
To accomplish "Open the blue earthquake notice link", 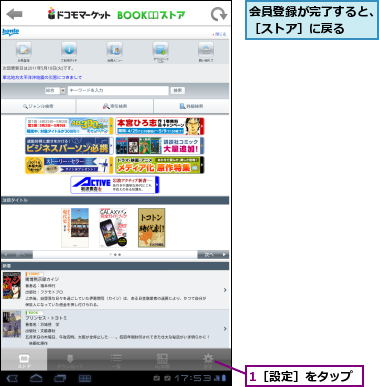I will (x=42, y=77).
